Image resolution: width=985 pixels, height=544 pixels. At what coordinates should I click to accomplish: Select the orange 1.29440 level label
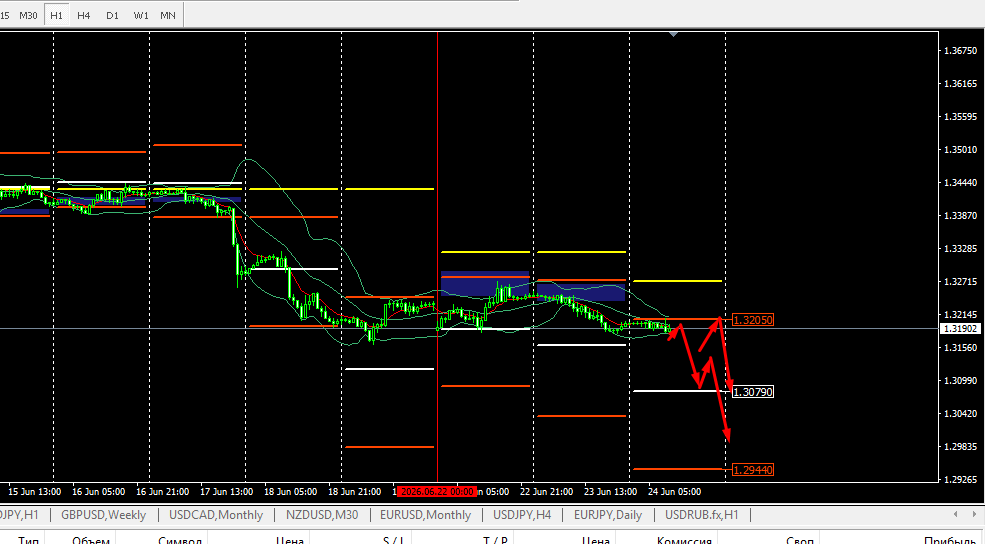tap(753, 470)
